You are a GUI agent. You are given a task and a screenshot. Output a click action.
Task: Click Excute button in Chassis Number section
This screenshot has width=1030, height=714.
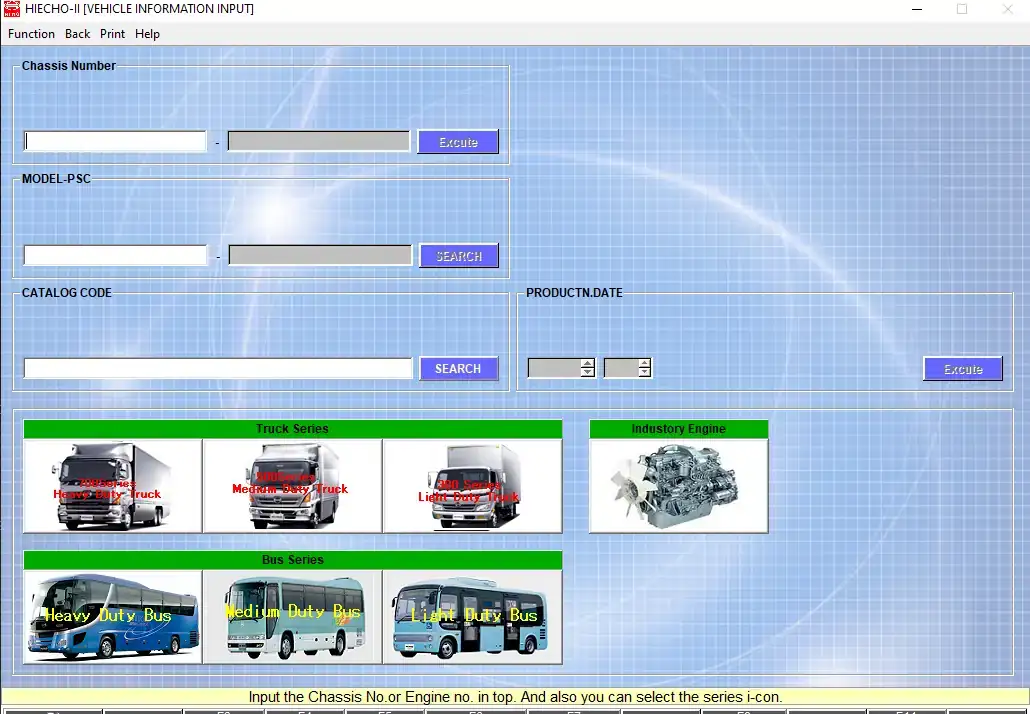click(x=458, y=142)
